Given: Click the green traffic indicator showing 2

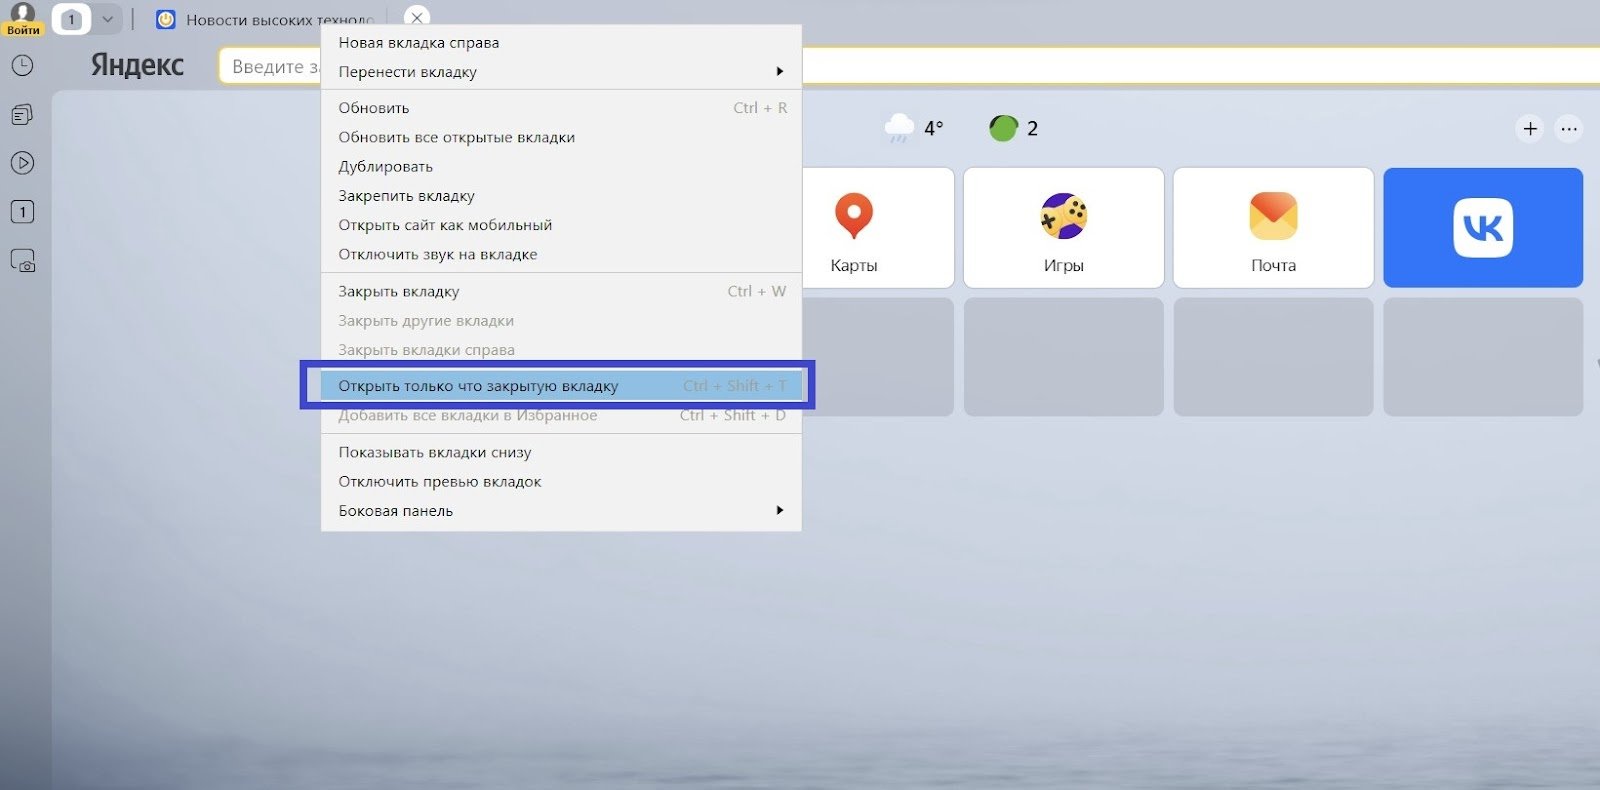Looking at the screenshot, I should (1014, 128).
